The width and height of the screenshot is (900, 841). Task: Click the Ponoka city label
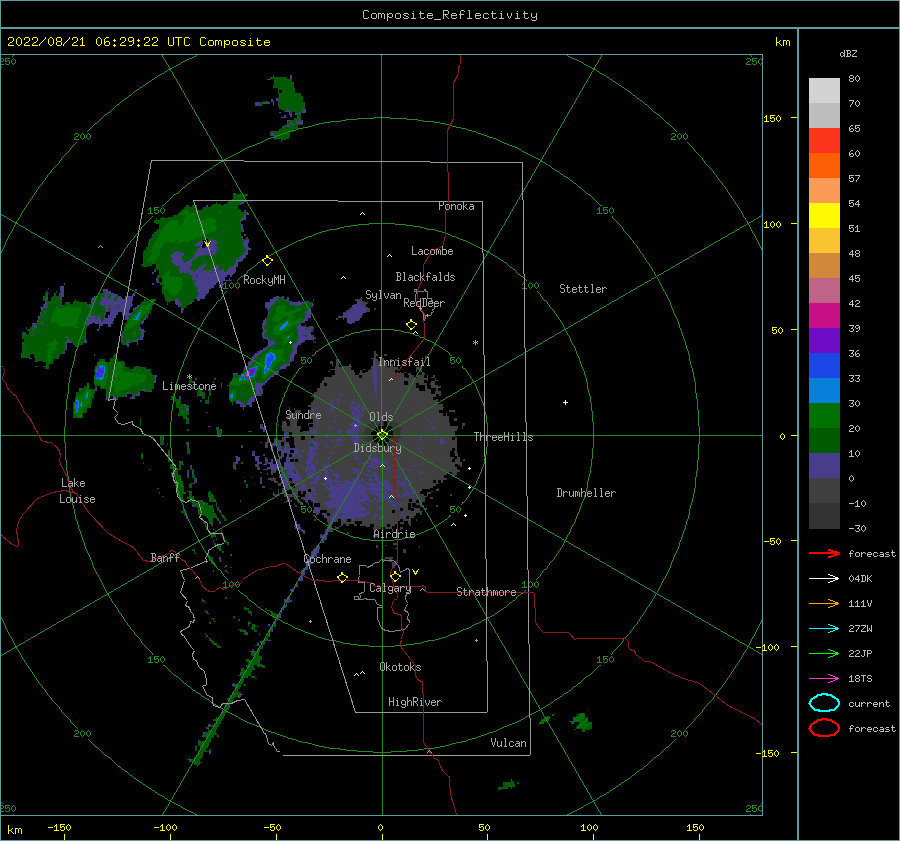pos(456,206)
